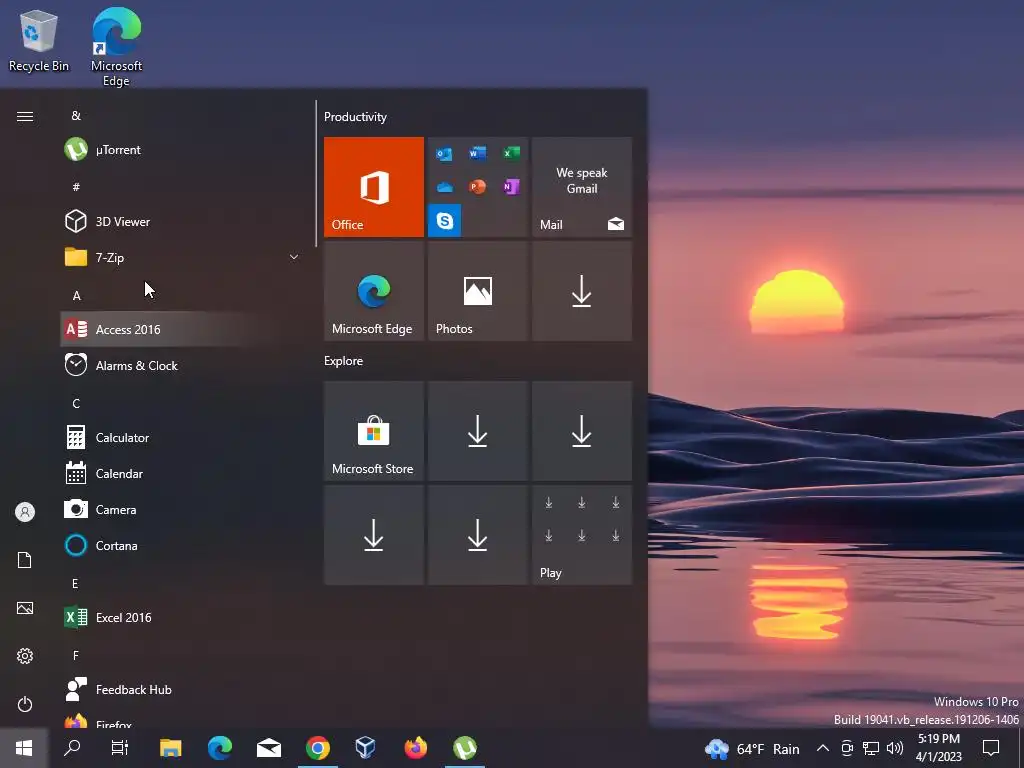This screenshot has height=768, width=1024.
Task: Open Outlook in the Office apps tile
Action: pyautogui.click(x=444, y=154)
